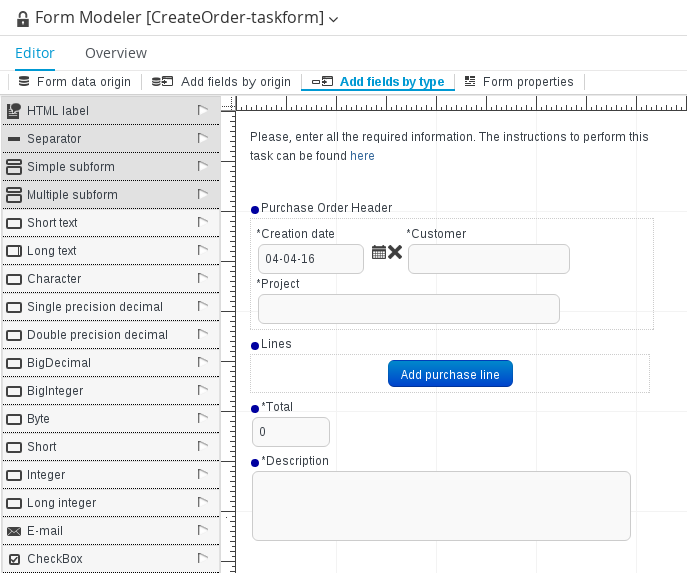The width and height of the screenshot is (687, 573).
Task: Click the lock icon beside Form Modeler title
Action: 22,18
